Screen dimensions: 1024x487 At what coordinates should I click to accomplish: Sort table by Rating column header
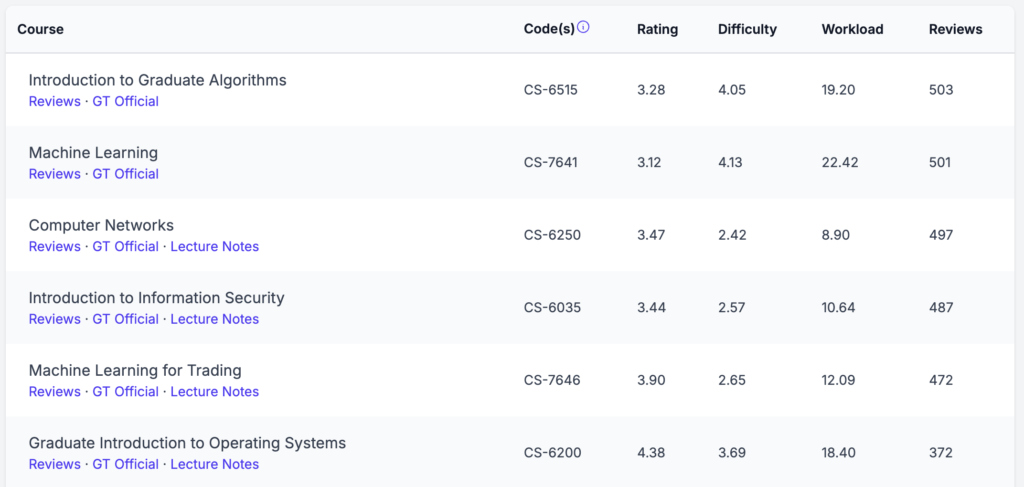point(657,29)
